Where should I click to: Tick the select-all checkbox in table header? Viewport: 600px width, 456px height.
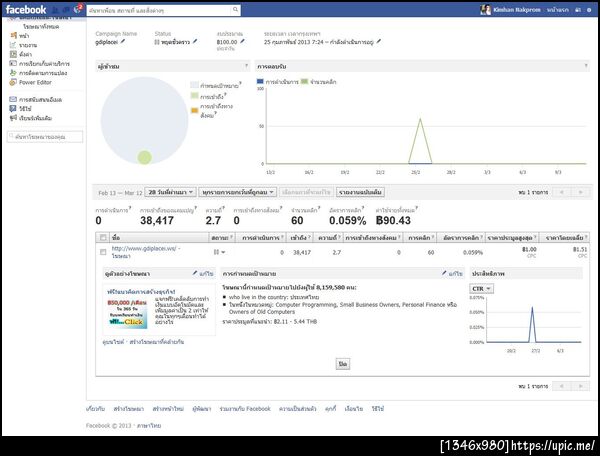[103, 238]
